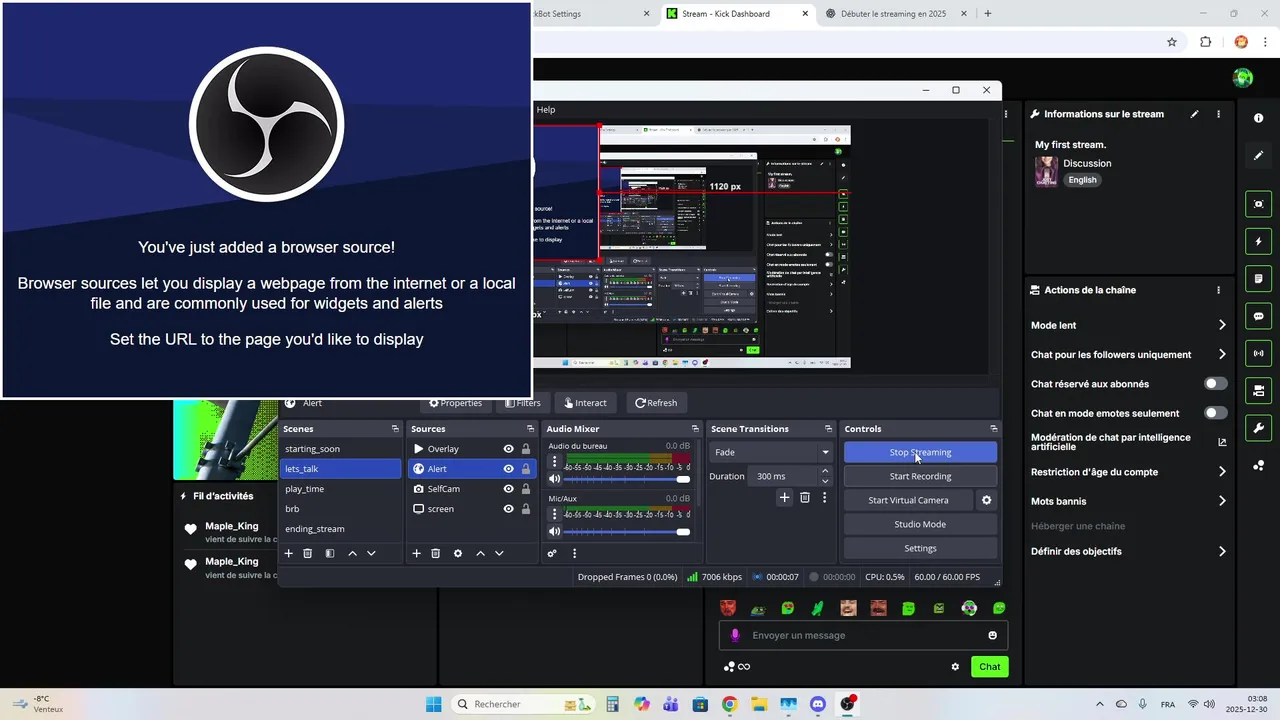Open emoji picker in chat field
Viewport: 1280px width, 720px height.
tap(992, 635)
